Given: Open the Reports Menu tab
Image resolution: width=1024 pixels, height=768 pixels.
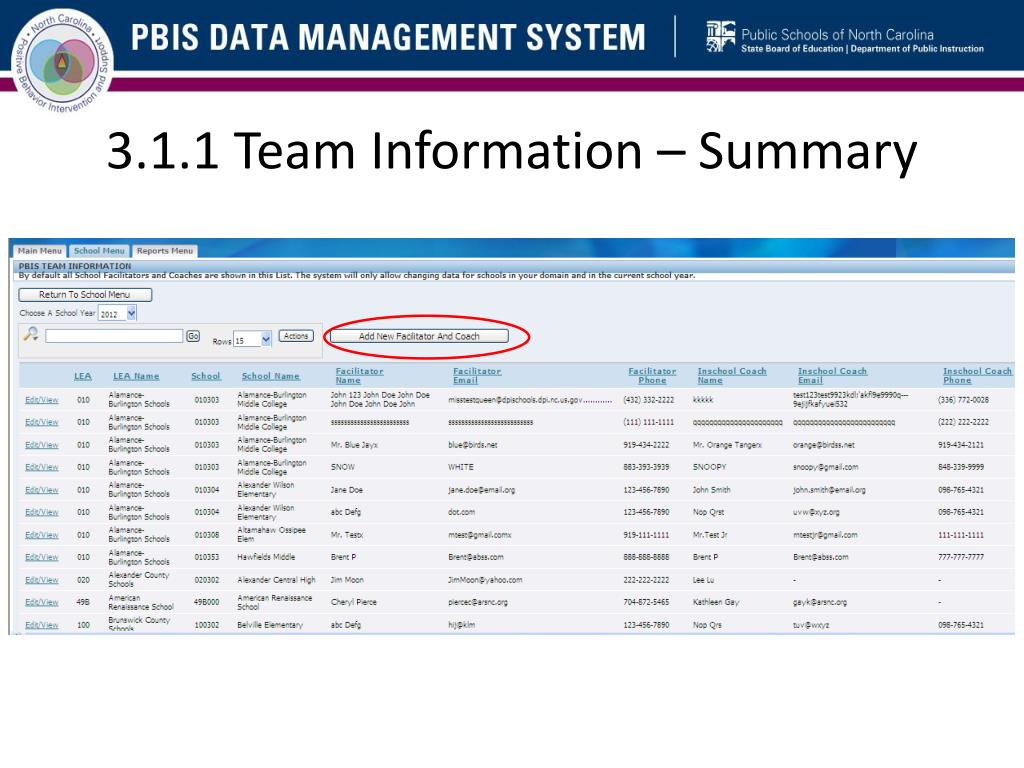Looking at the screenshot, I should click(165, 251).
